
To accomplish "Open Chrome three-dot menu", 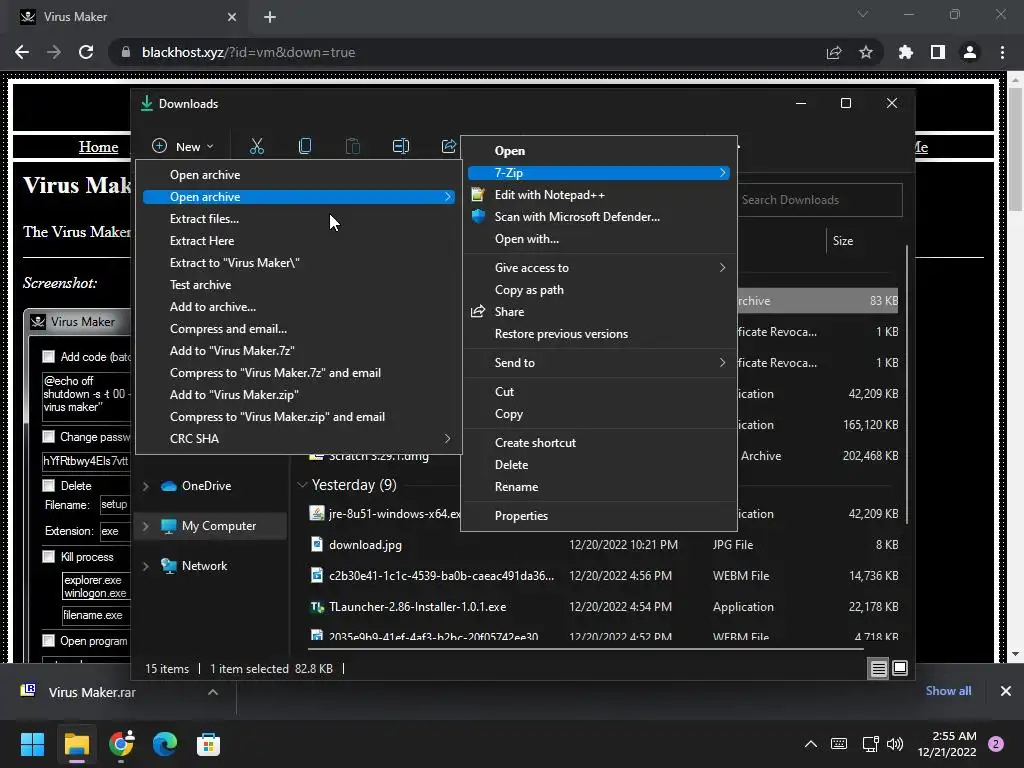I will (1002, 52).
